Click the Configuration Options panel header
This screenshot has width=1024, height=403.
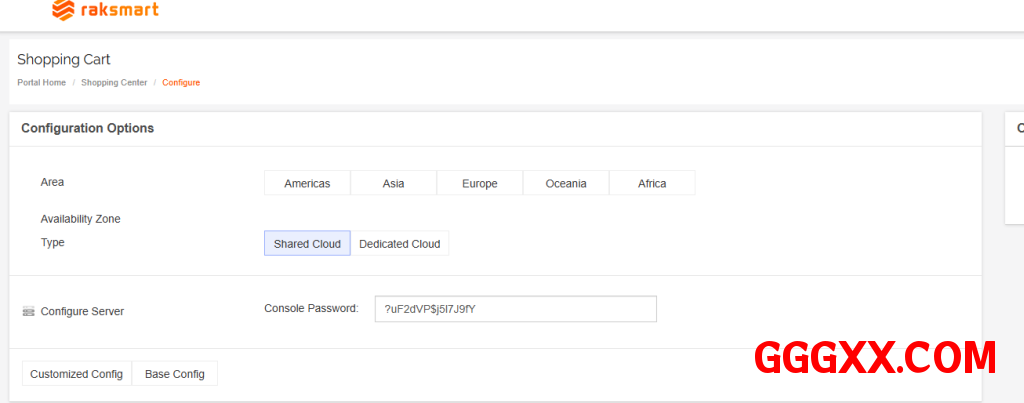87,129
